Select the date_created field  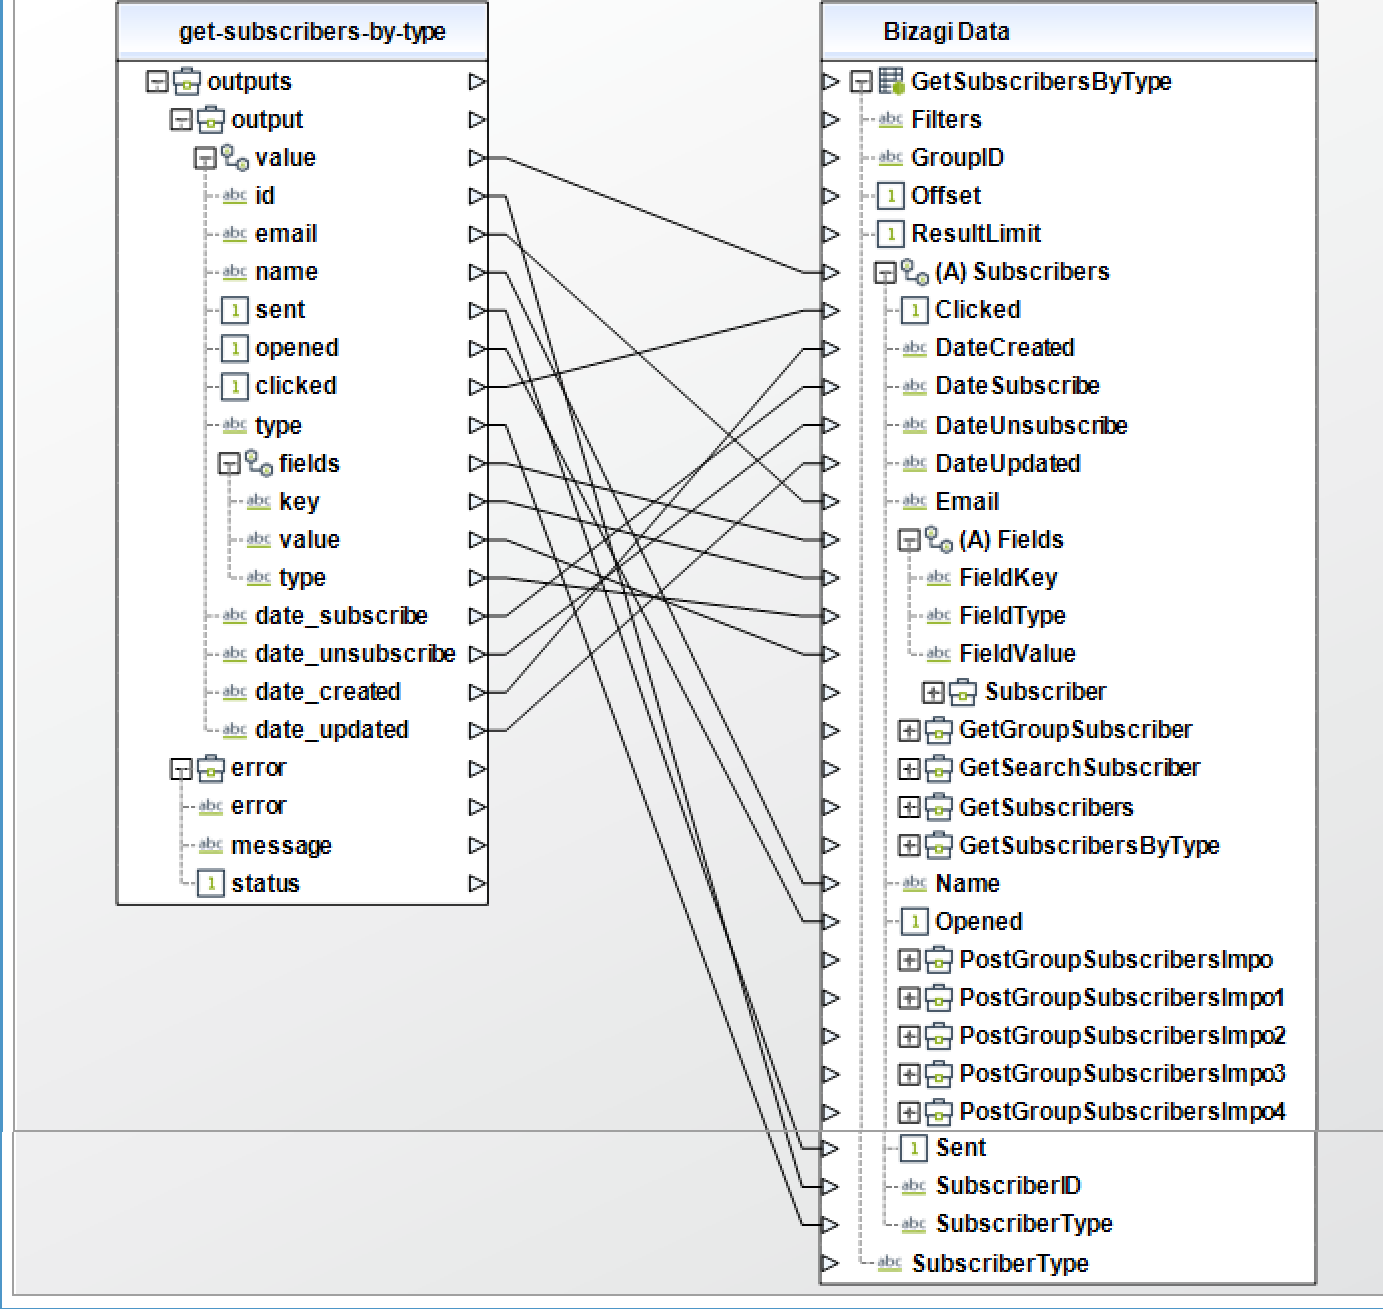[x=327, y=692]
